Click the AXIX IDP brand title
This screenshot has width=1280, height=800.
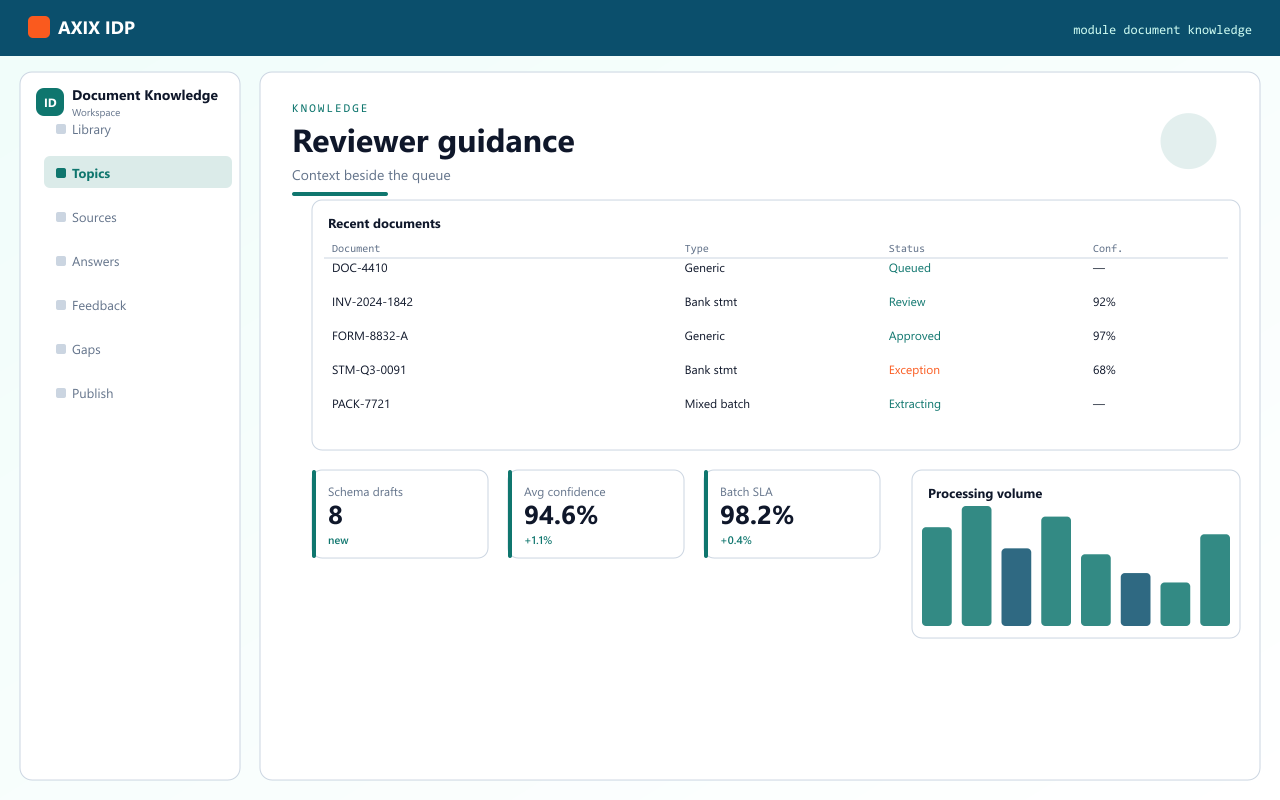coord(96,28)
